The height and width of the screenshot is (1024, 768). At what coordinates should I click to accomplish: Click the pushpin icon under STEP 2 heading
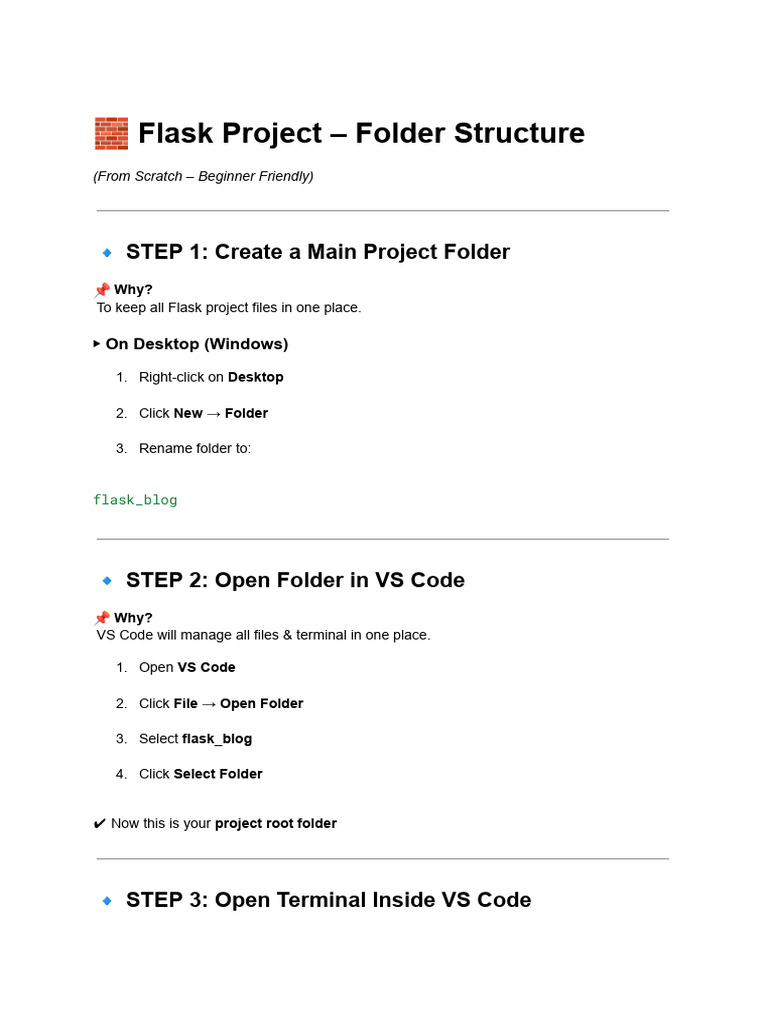pyautogui.click(x=101, y=618)
